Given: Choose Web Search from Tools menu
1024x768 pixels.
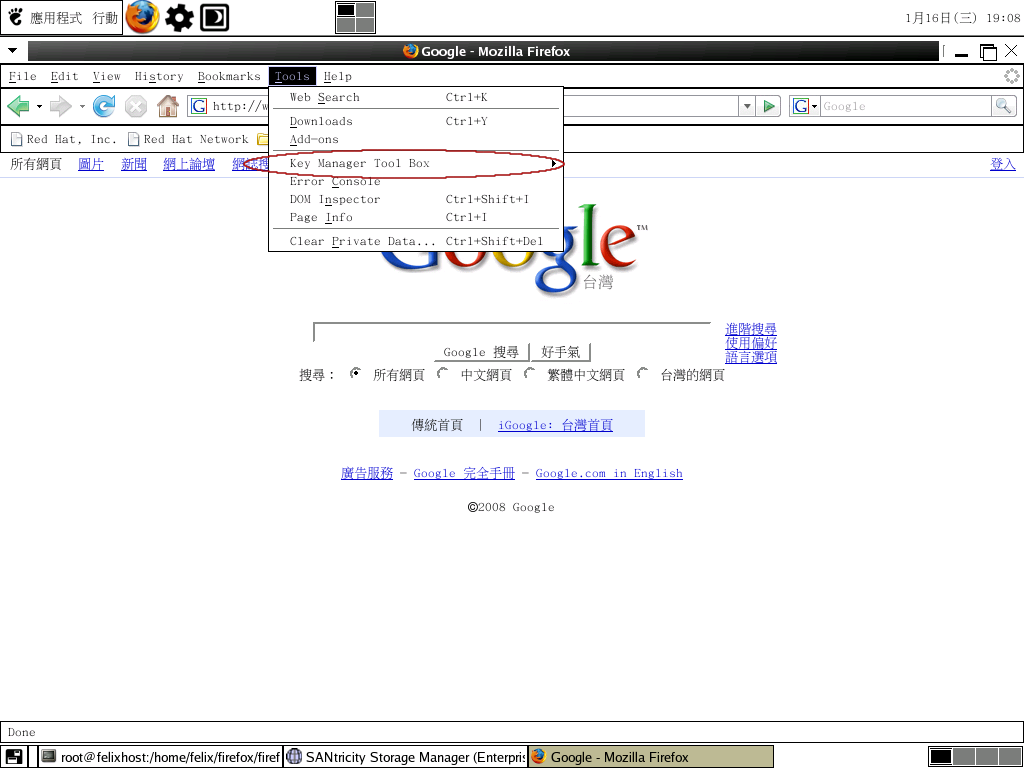Looking at the screenshot, I should 416,97.
